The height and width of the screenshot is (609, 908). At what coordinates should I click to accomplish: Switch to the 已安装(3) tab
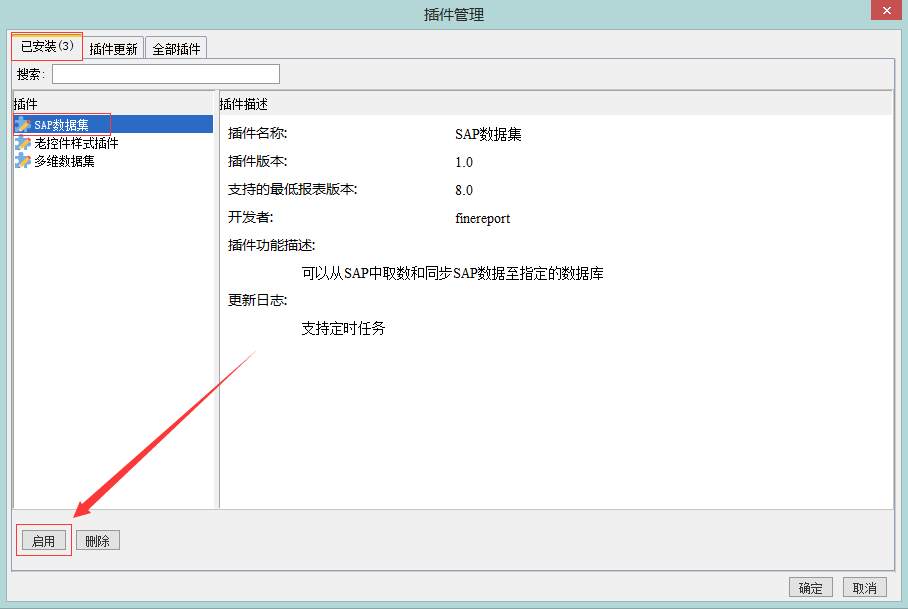coord(47,46)
